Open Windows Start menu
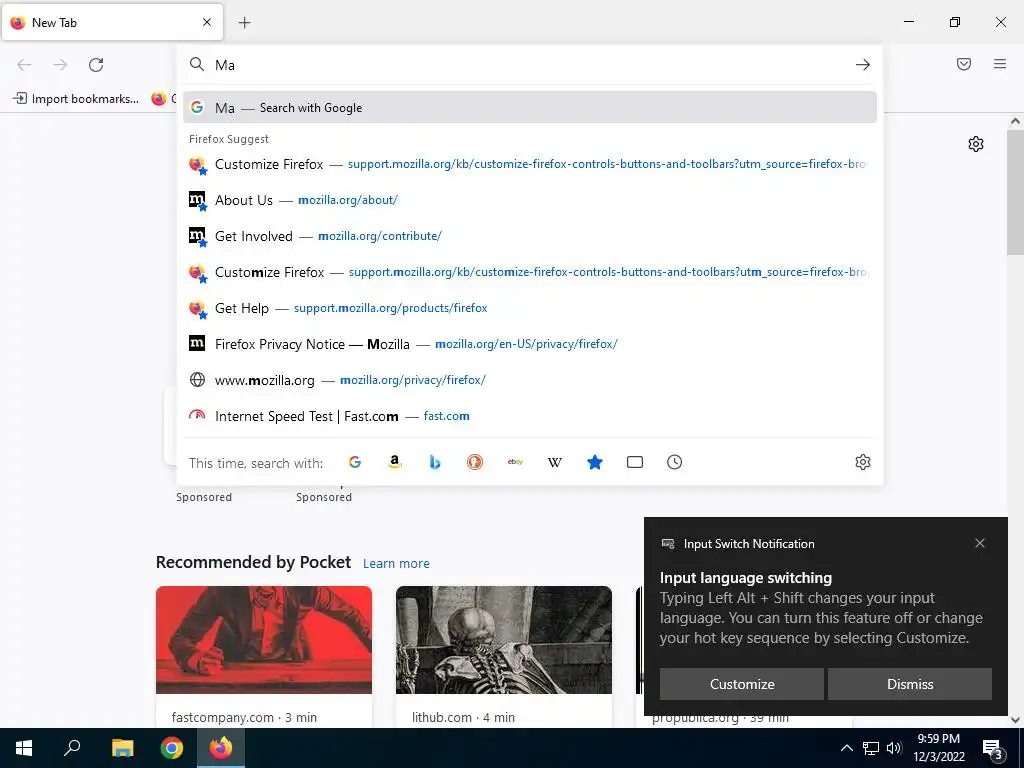1024x768 pixels. coord(24,748)
